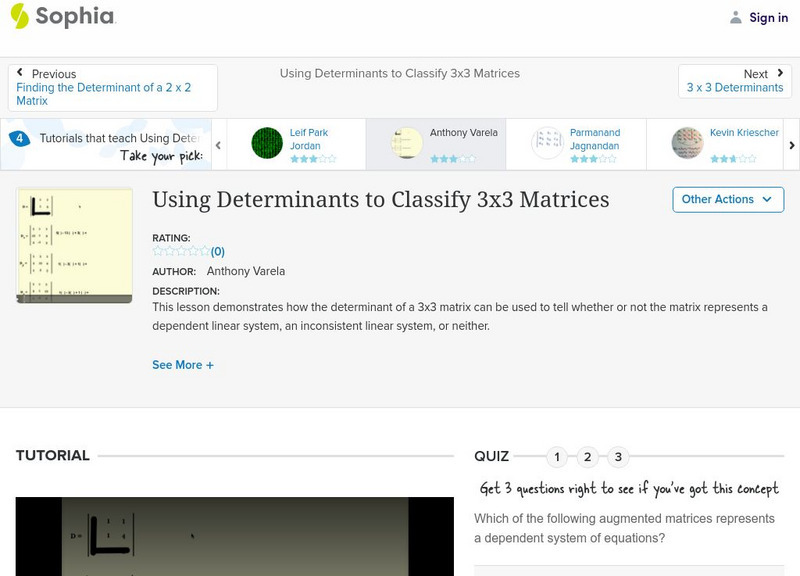Click the rating stars under RATING
Viewport: 800px width, 576px height.
(181, 251)
